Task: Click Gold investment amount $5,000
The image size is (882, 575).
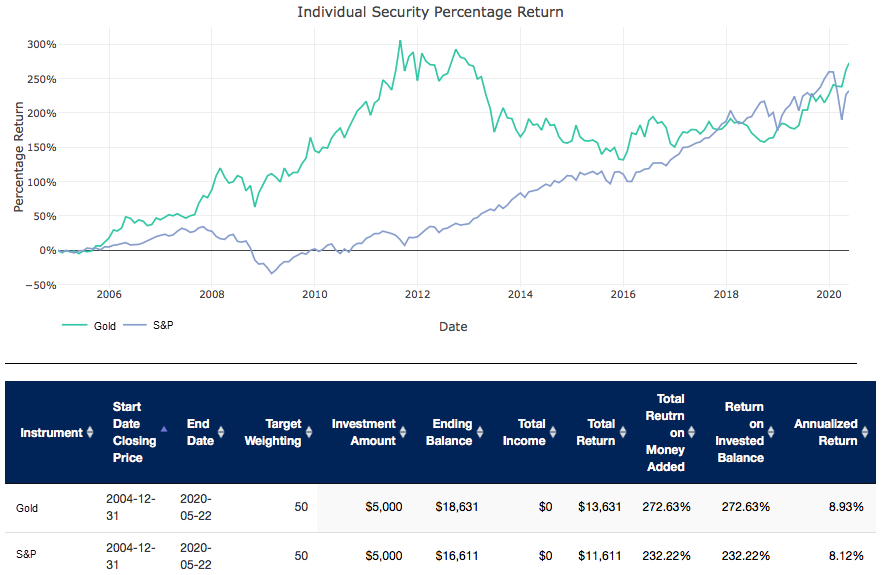Action: pos(384,507)
